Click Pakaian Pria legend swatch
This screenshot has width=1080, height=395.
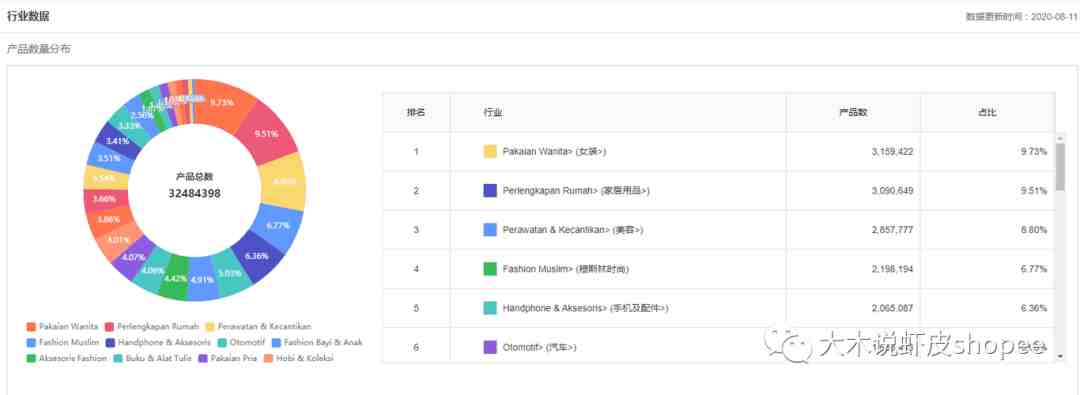point(203,358)
